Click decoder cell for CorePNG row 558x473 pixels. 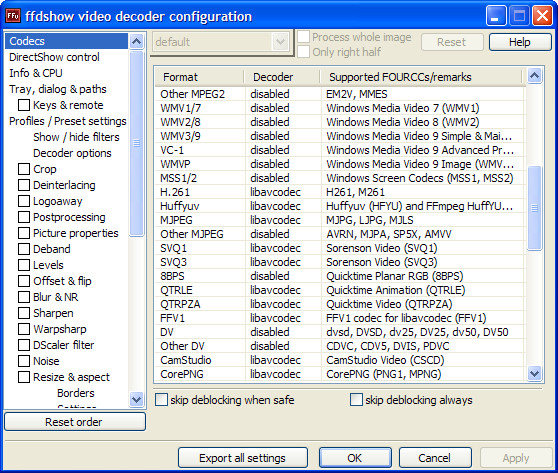pyautogui.click(x=283, y=374)
